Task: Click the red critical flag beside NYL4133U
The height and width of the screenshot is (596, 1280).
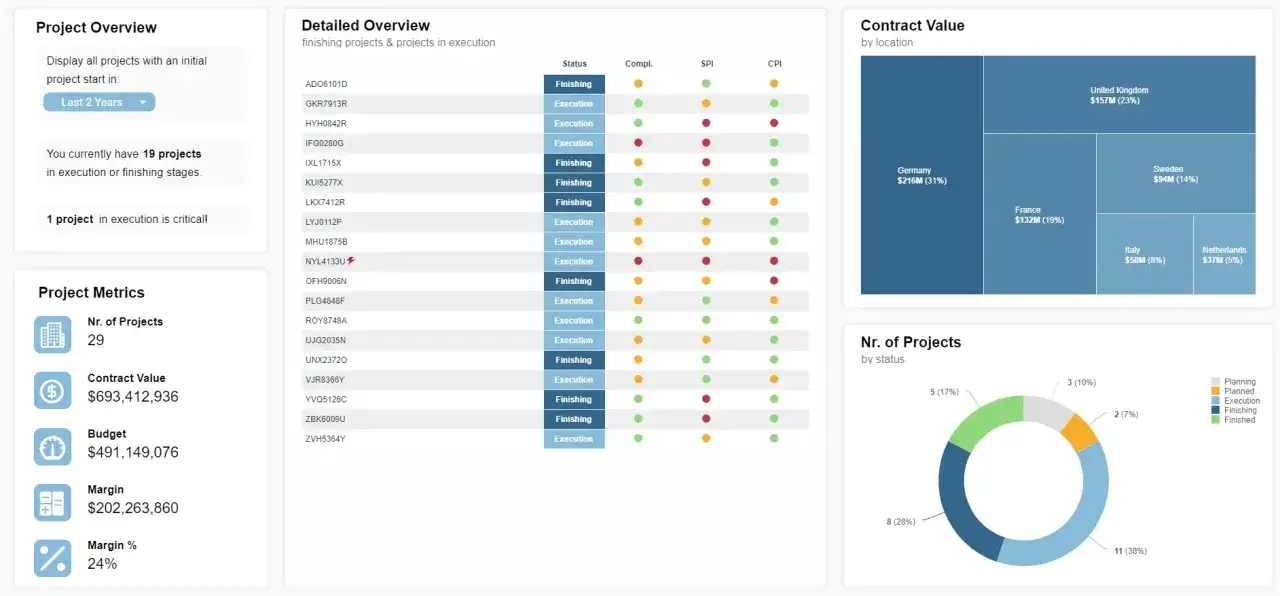Action: 351,261
